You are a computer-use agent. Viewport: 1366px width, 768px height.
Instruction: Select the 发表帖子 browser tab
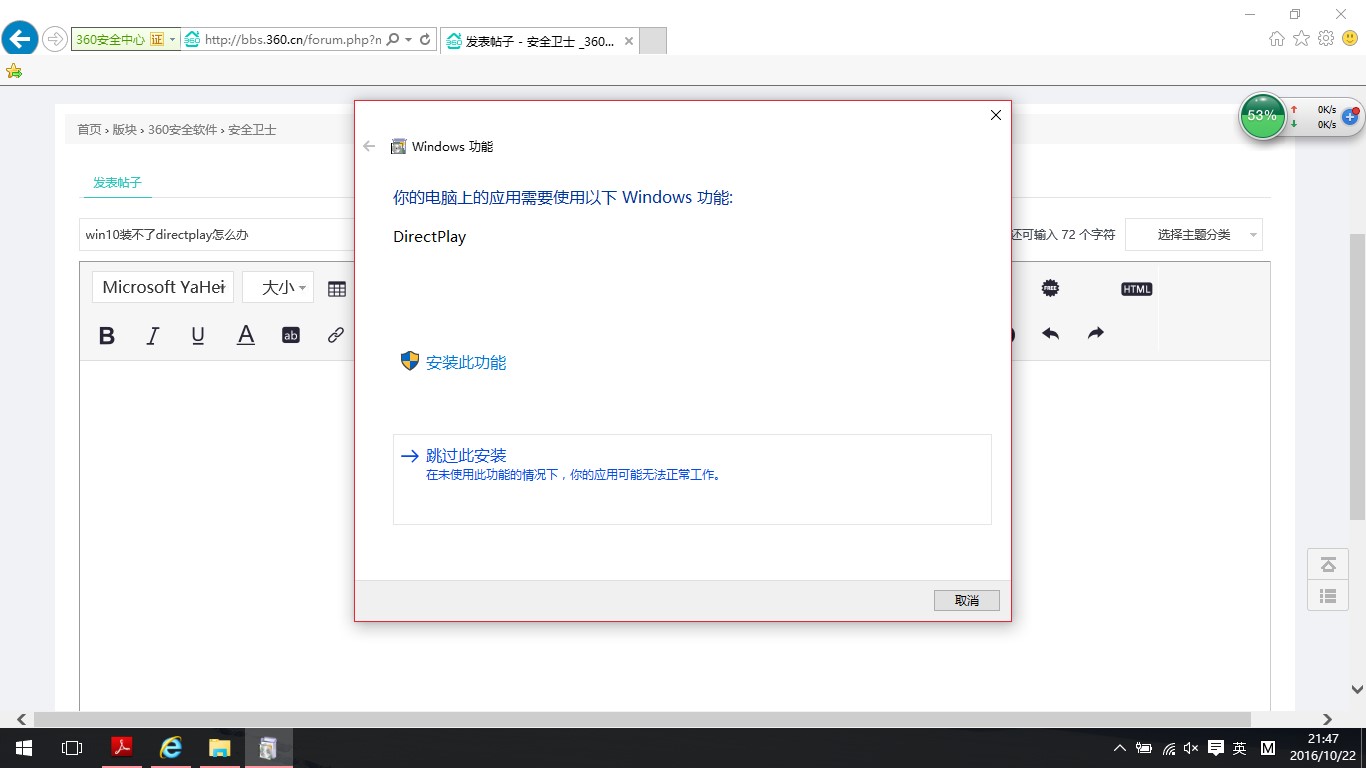click(x=540, y=41)
